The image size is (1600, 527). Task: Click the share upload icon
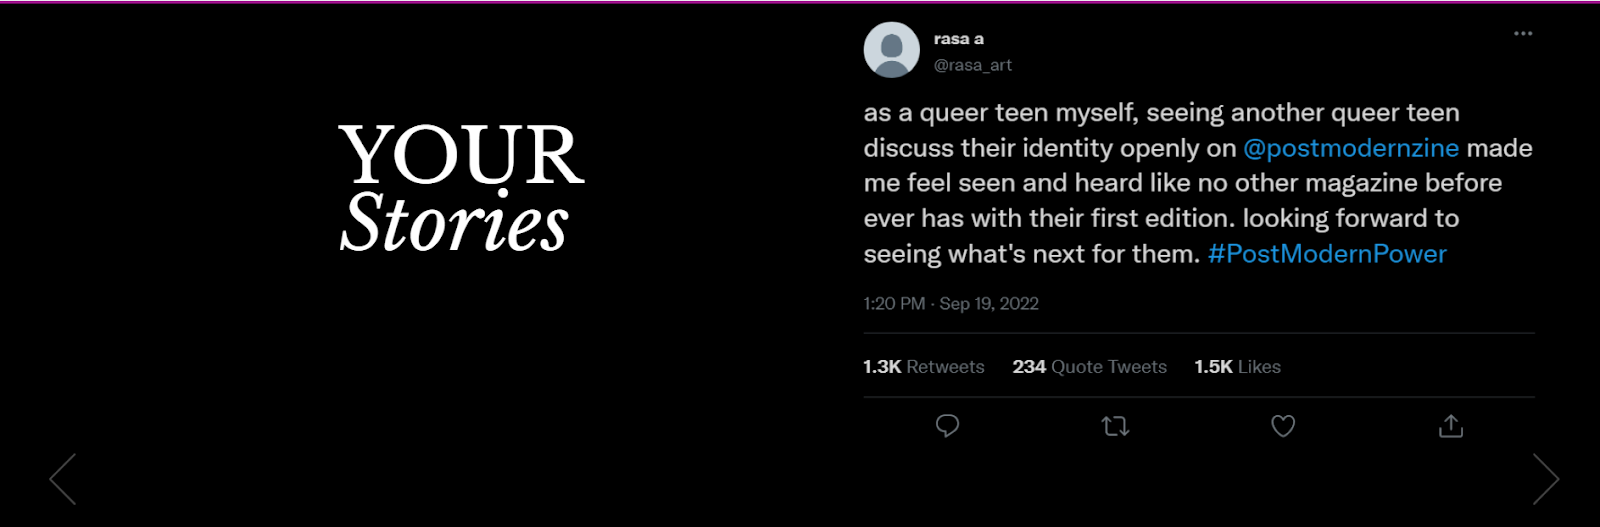click(x=1451, y=426)
